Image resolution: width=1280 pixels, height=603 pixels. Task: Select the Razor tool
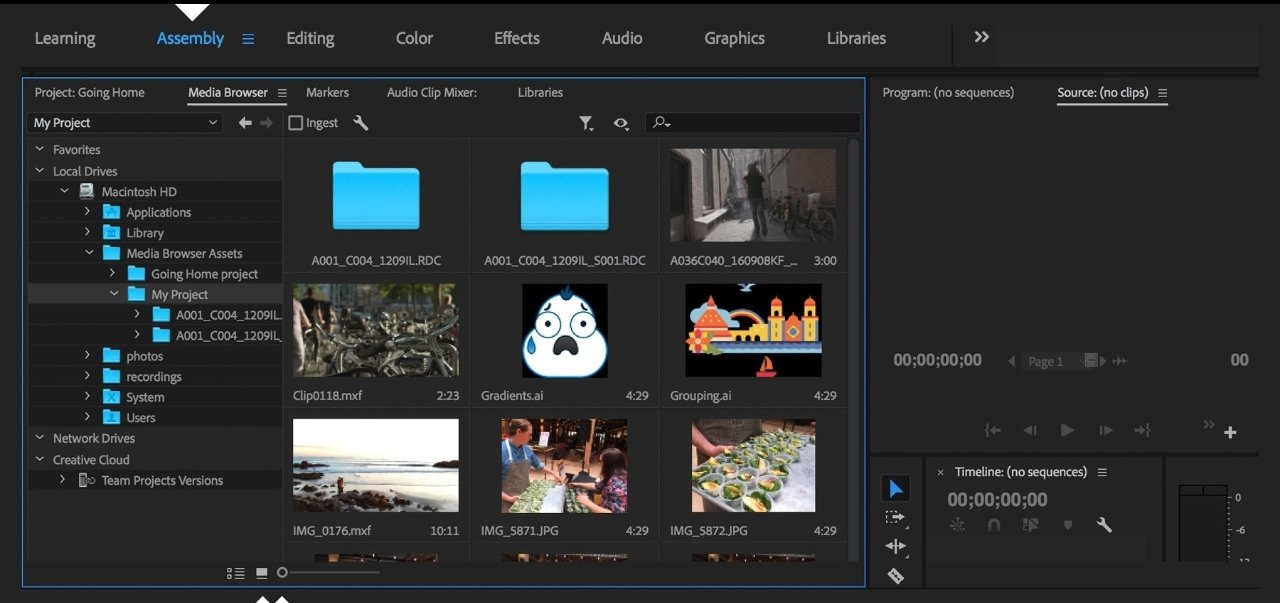click(895, 575)
